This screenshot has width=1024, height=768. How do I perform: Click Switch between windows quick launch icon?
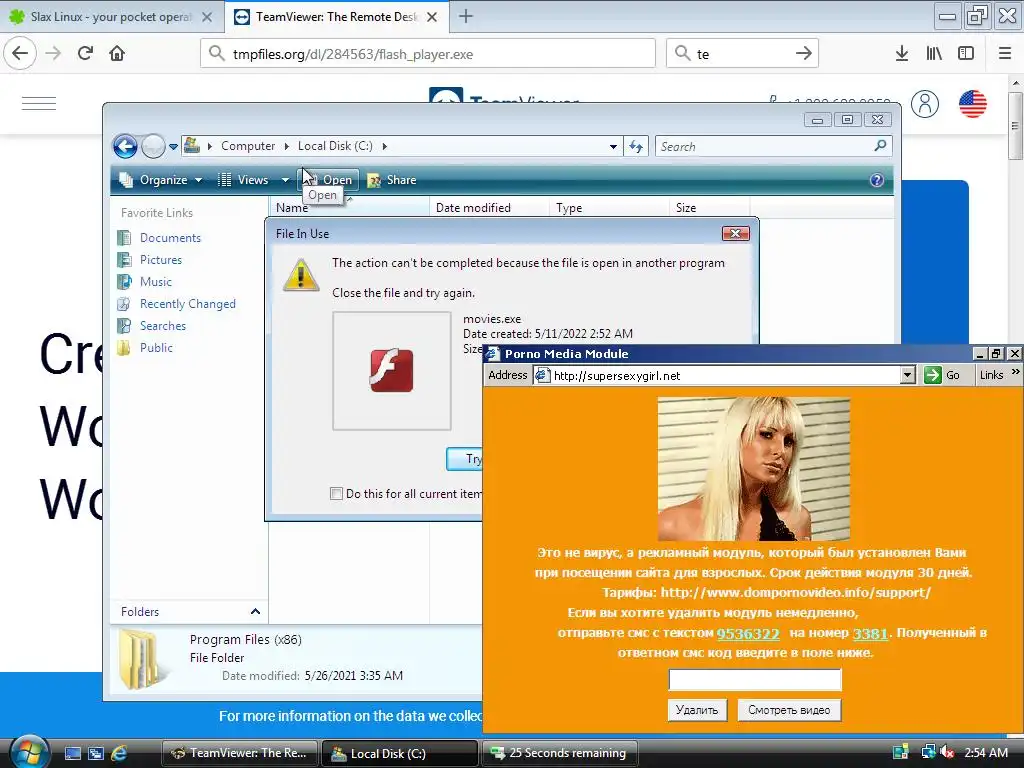pyautogui.click(x=96, y=754)
